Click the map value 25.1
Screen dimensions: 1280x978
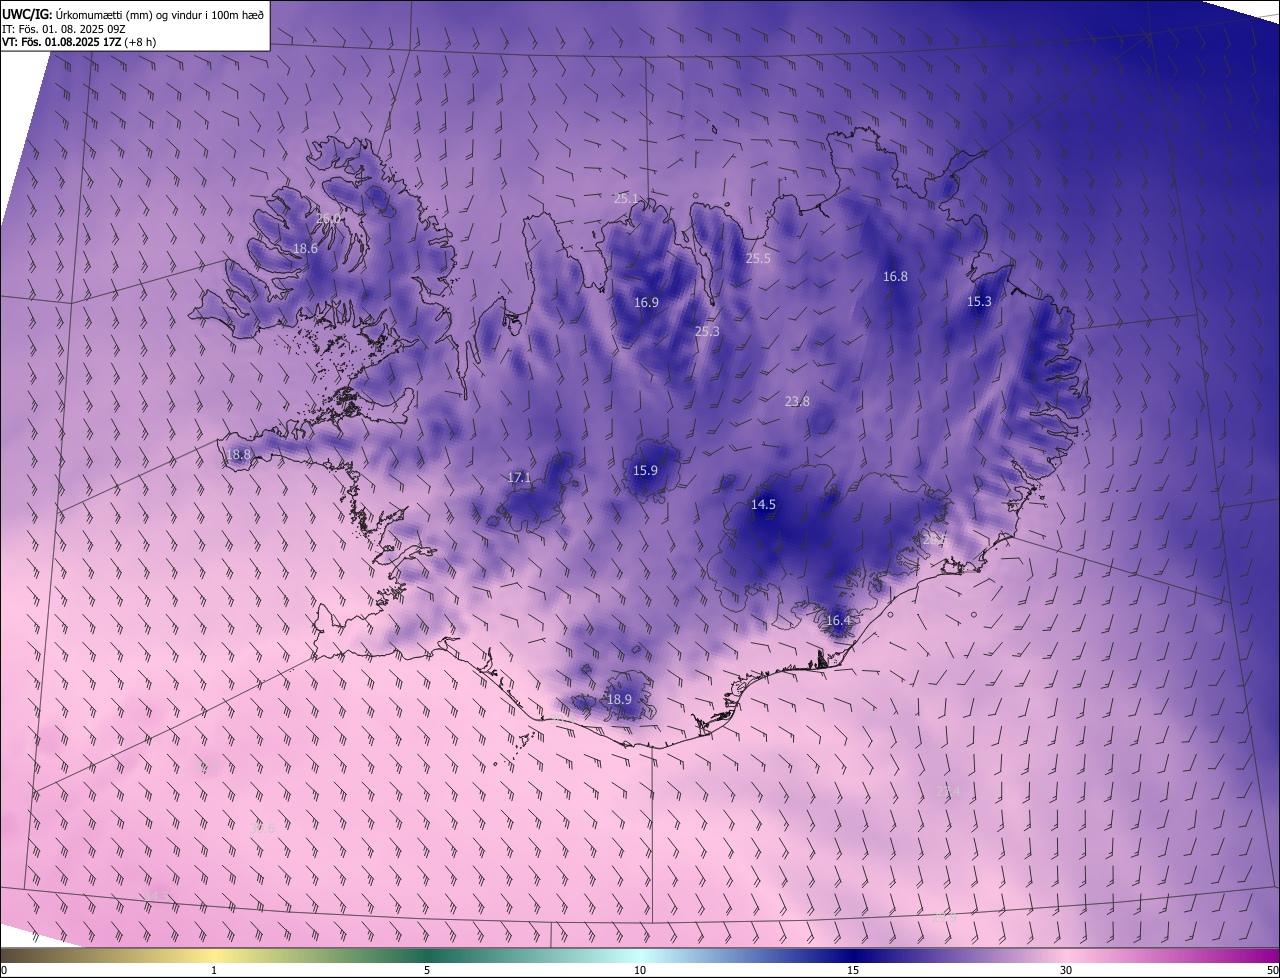point(626,199)
